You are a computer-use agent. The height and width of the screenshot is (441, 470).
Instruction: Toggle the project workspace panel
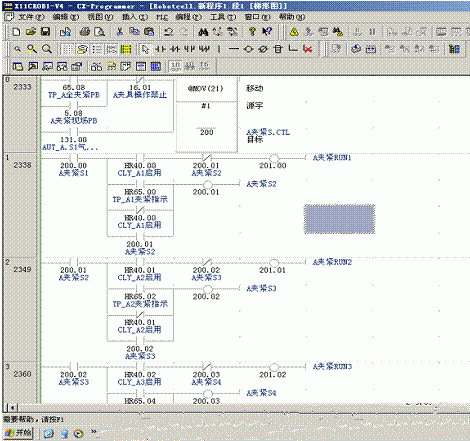pos(18,66)
